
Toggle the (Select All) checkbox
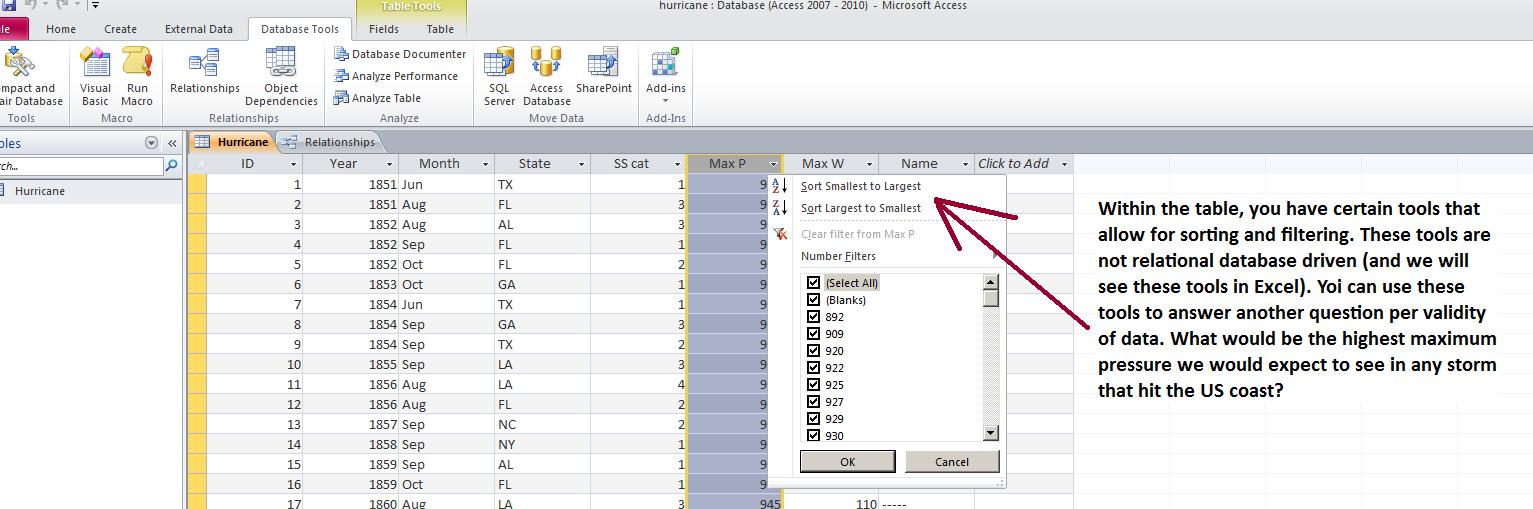pyautogui.click(x=813, y=283)
